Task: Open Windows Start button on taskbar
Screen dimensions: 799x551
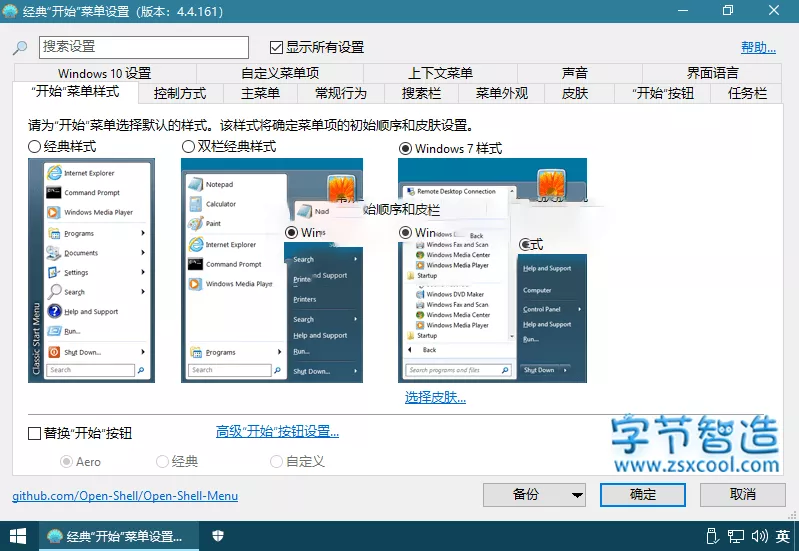Action: coord(18,536)
